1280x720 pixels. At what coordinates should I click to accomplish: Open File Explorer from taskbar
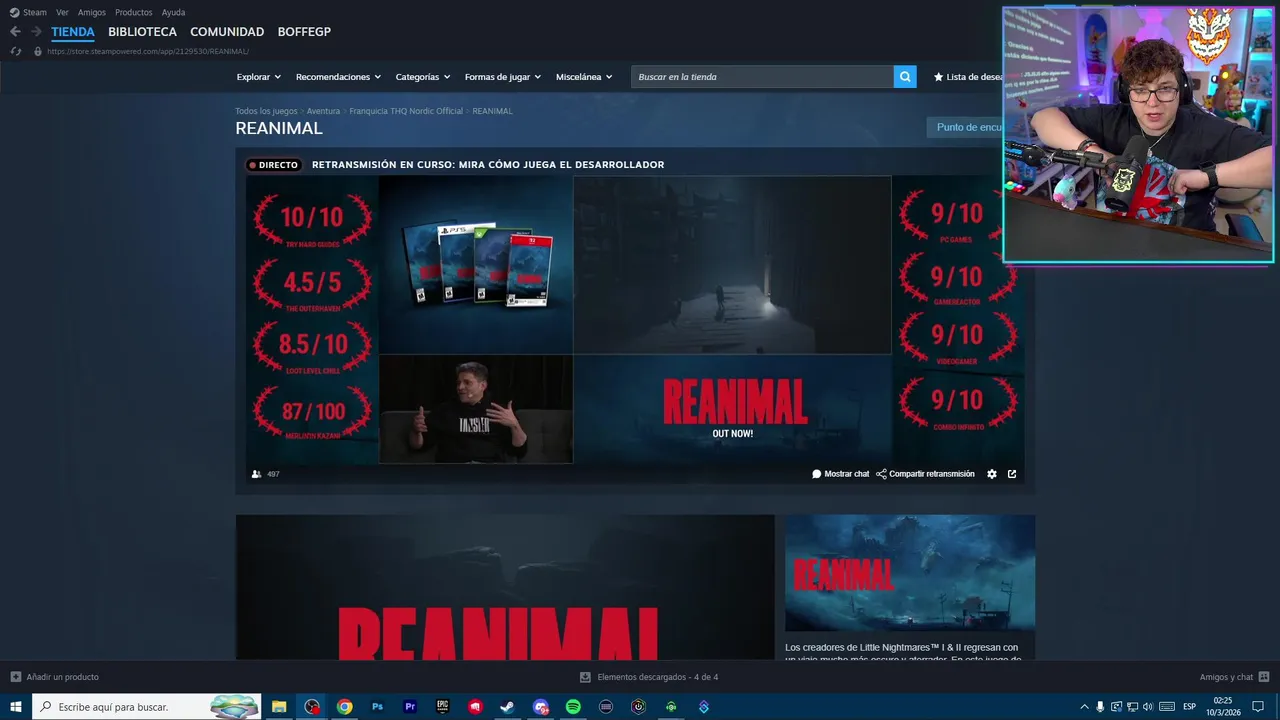tap(279, 707)
